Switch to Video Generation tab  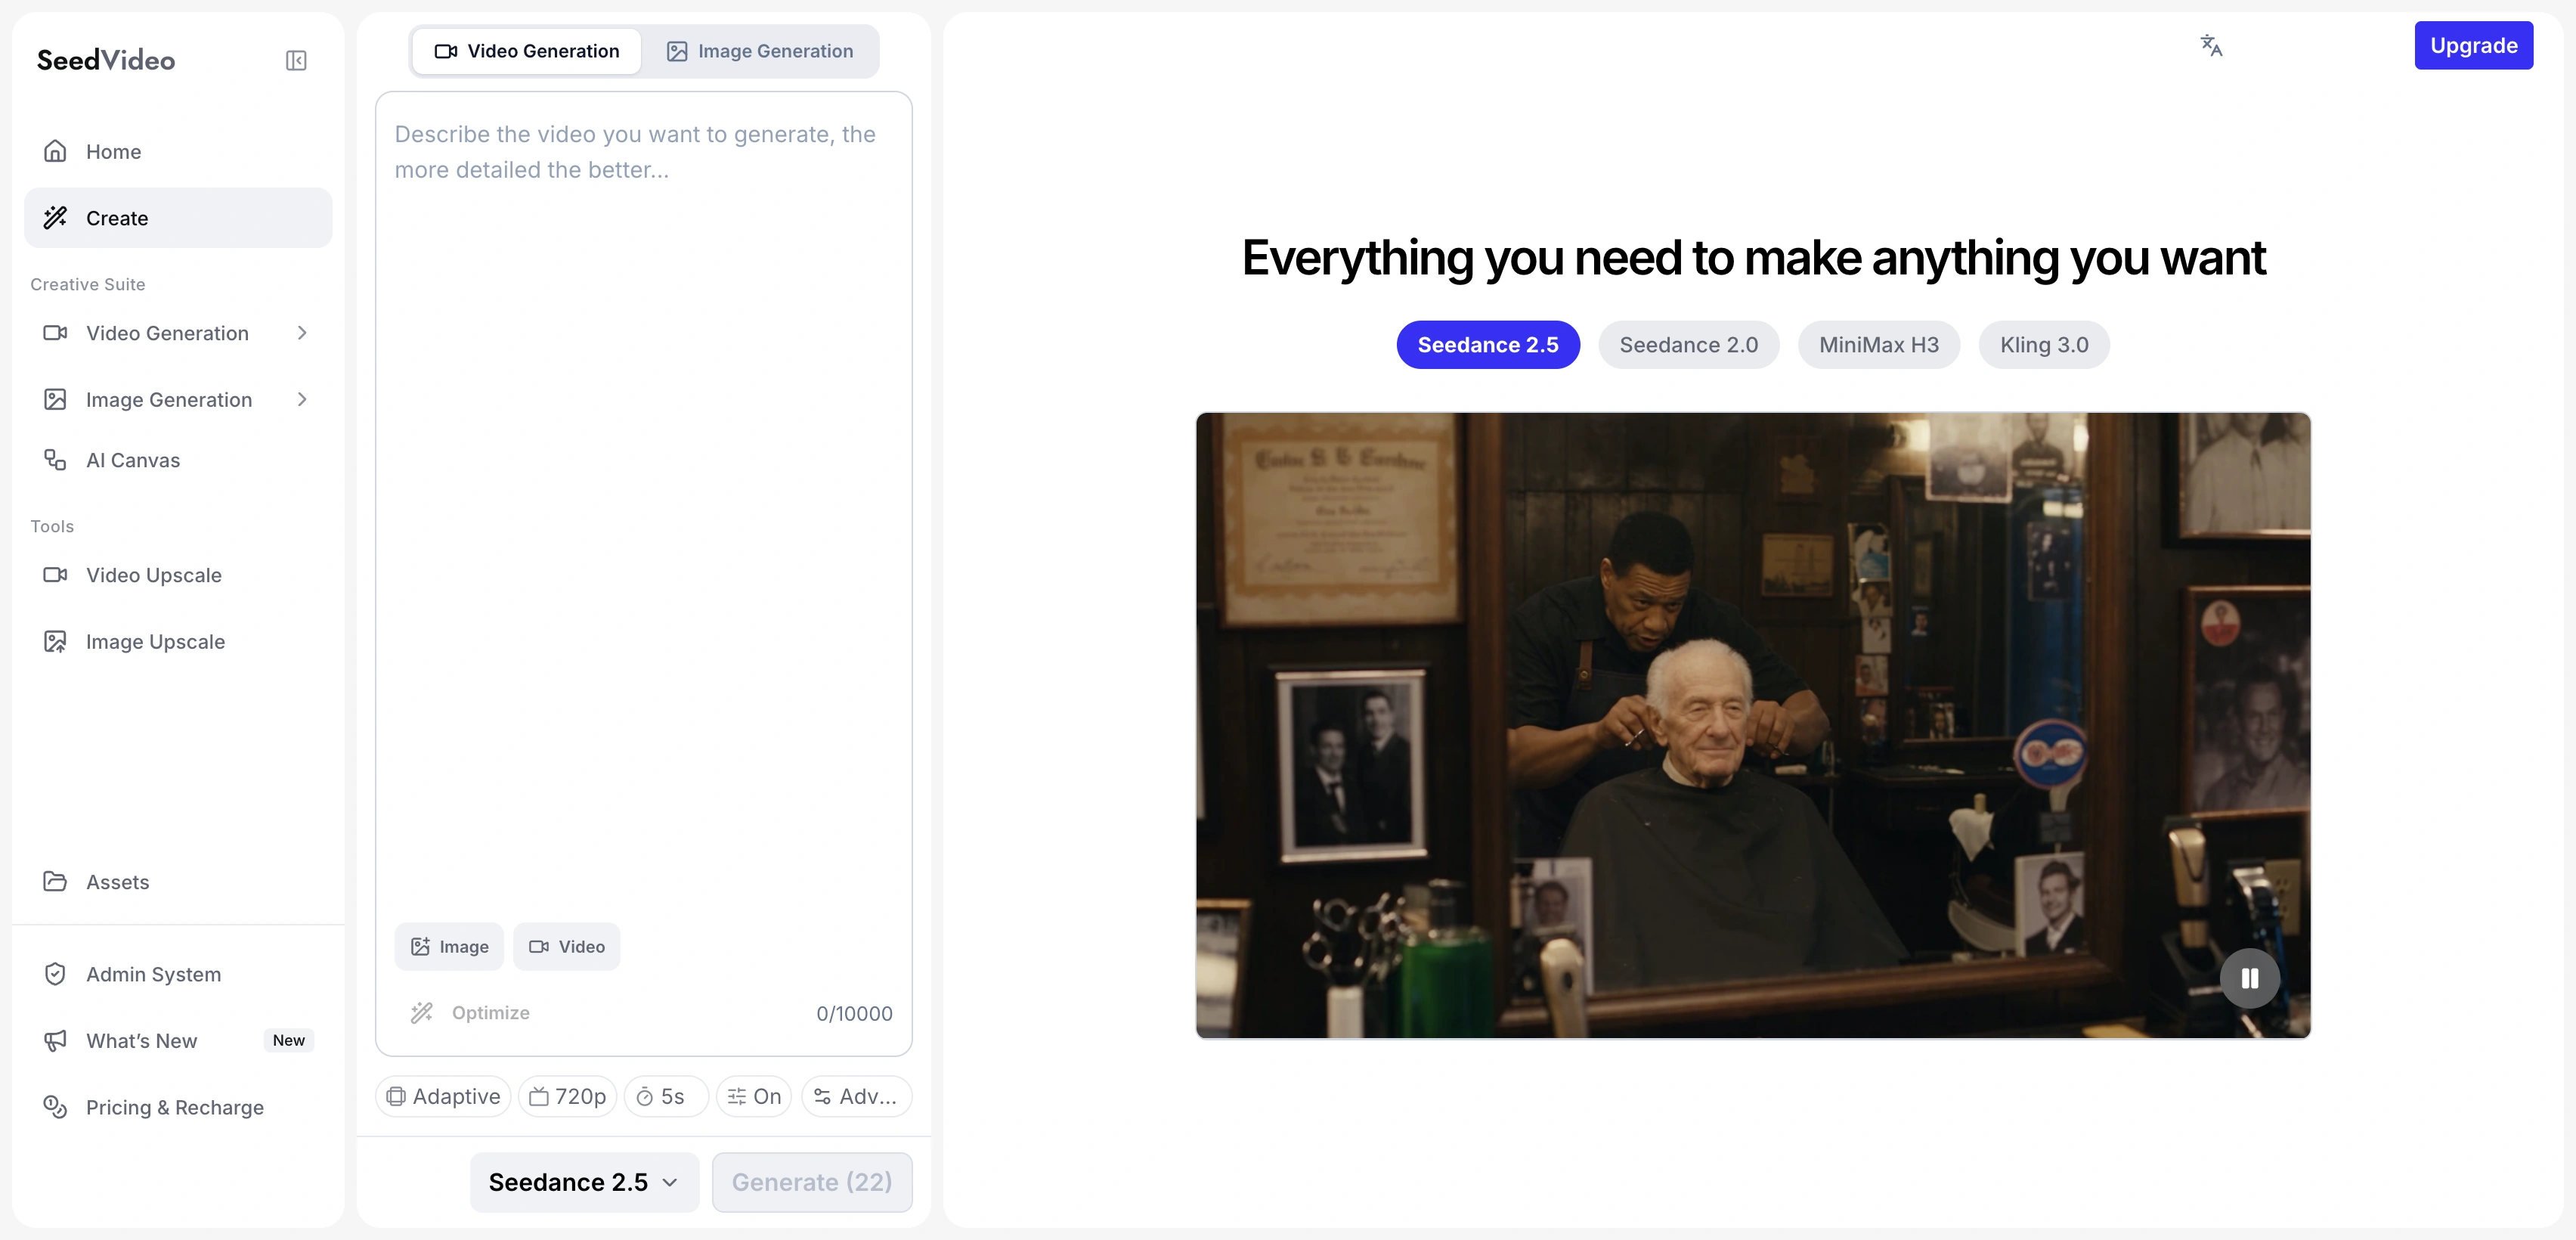527,51
